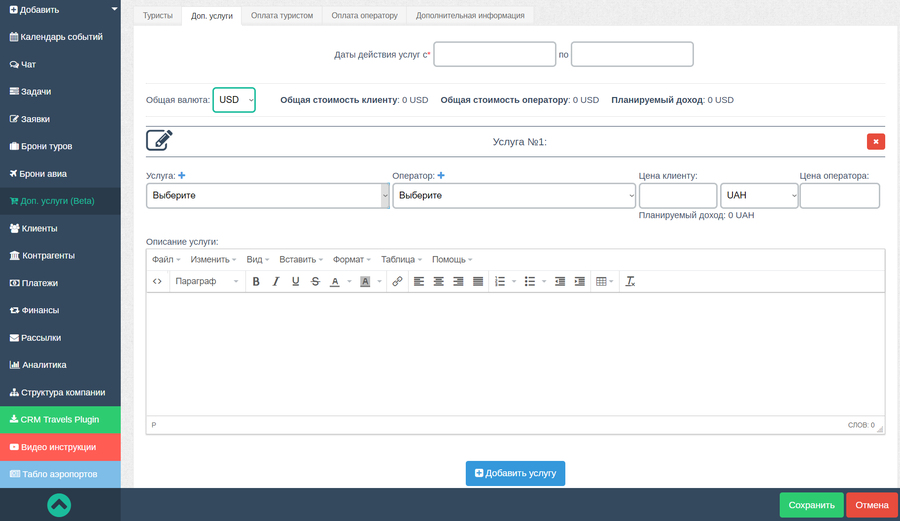Apply italic formatting in the editor
The width and height of the screenshot is (900, 521).
coord(276,282)
